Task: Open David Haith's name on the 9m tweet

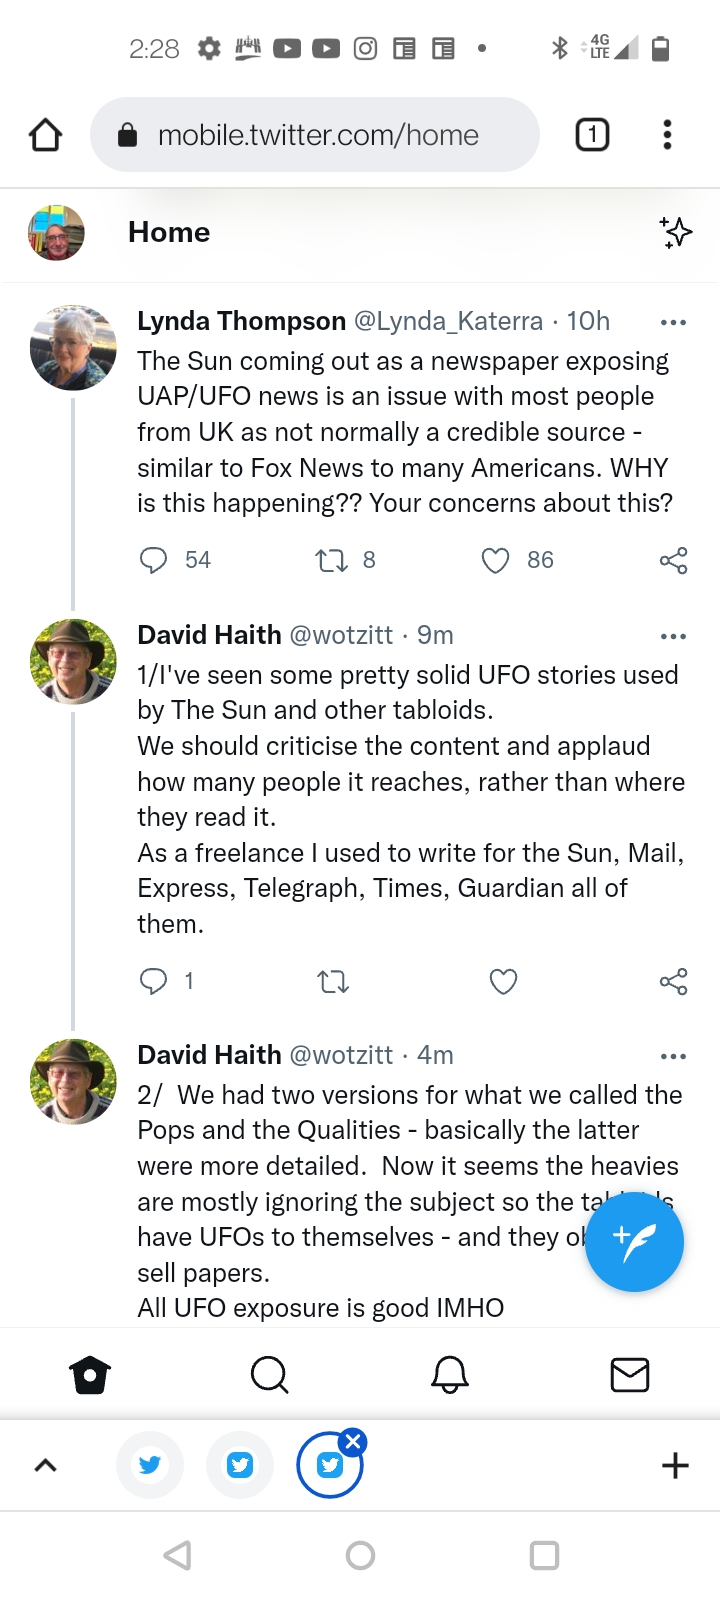Action: (209, 635)
